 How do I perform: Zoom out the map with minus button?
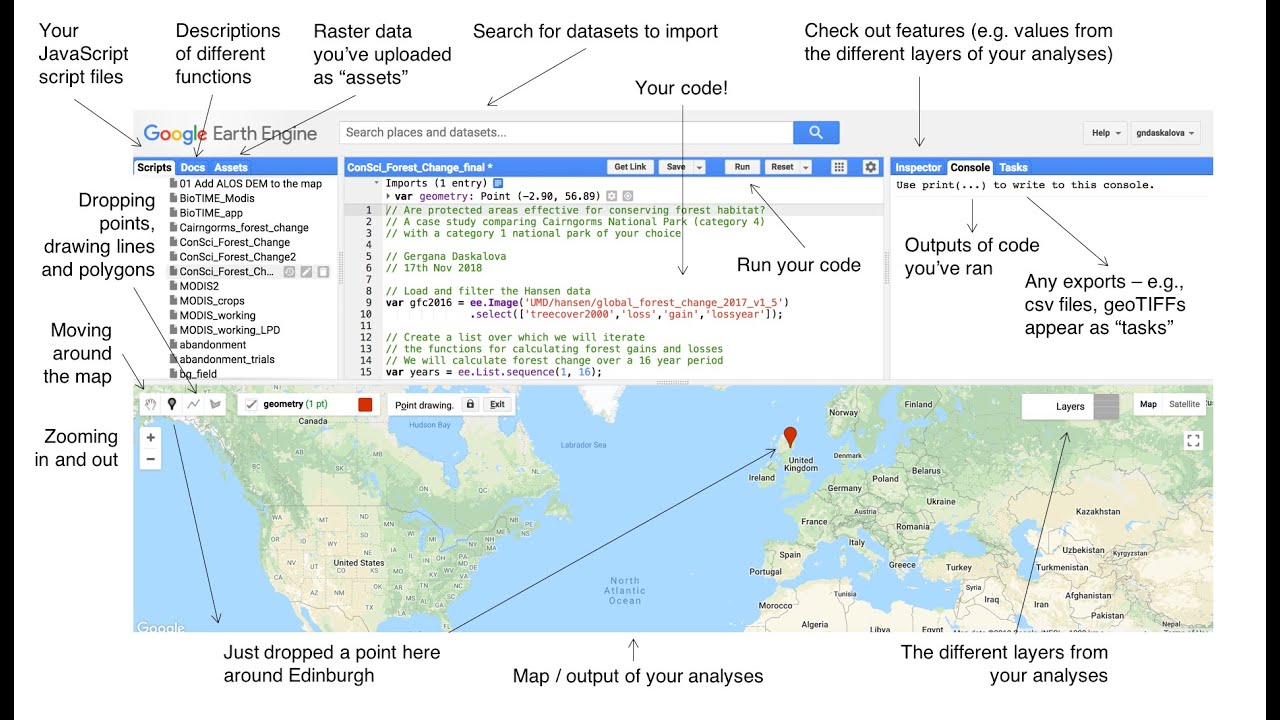tap(150, 459)
